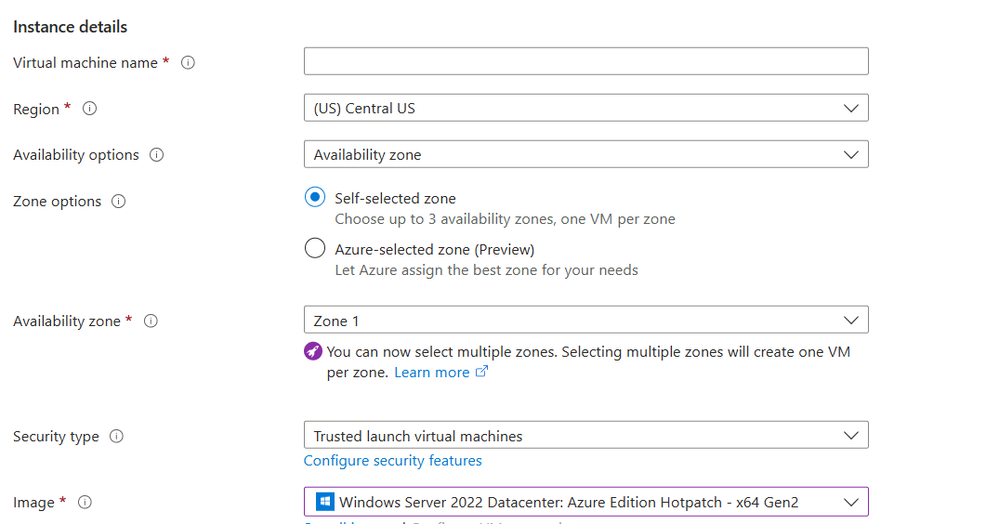The height and width of the screenshot is (524, 999).
Task: Select the Self-selected zone radio button
Action: pyautogui.click(x=315, y=198)
